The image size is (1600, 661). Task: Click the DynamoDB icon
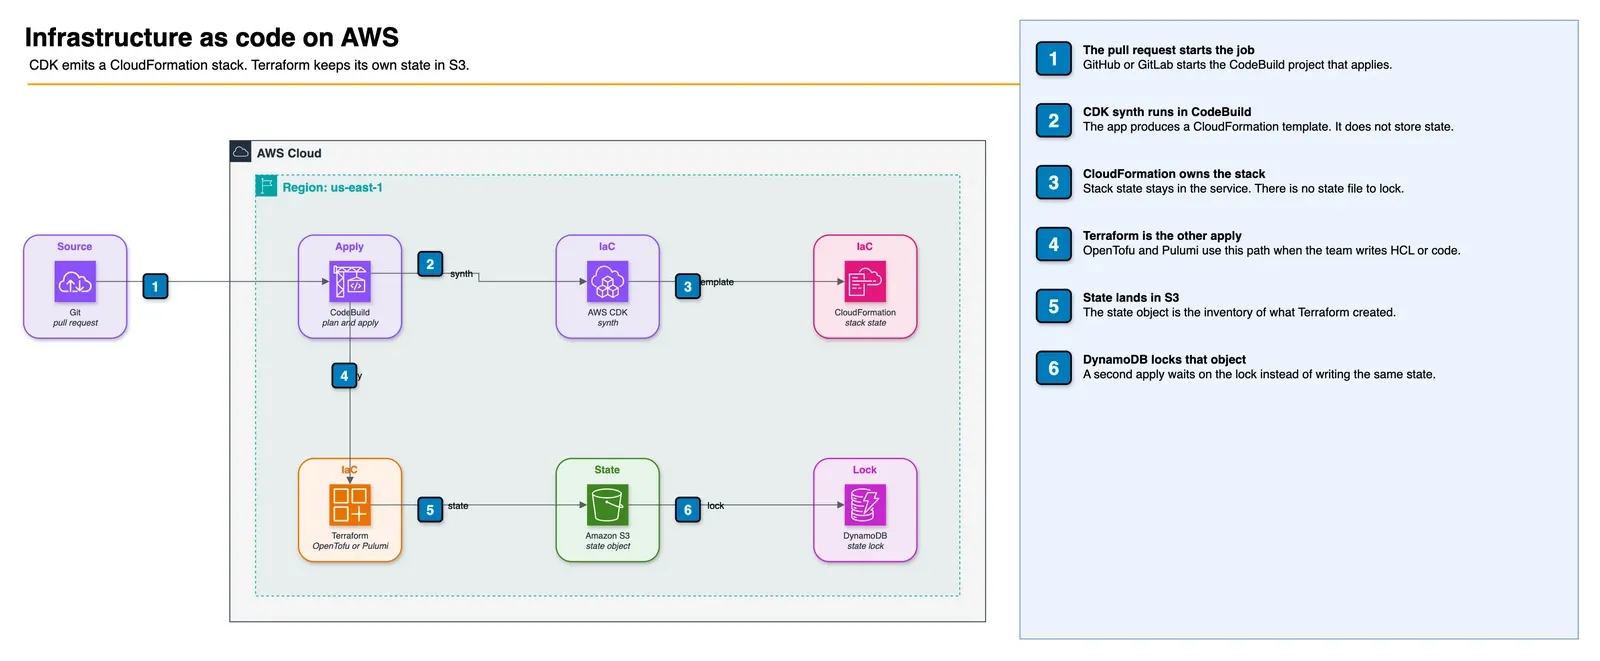click(x=865, y=505)
